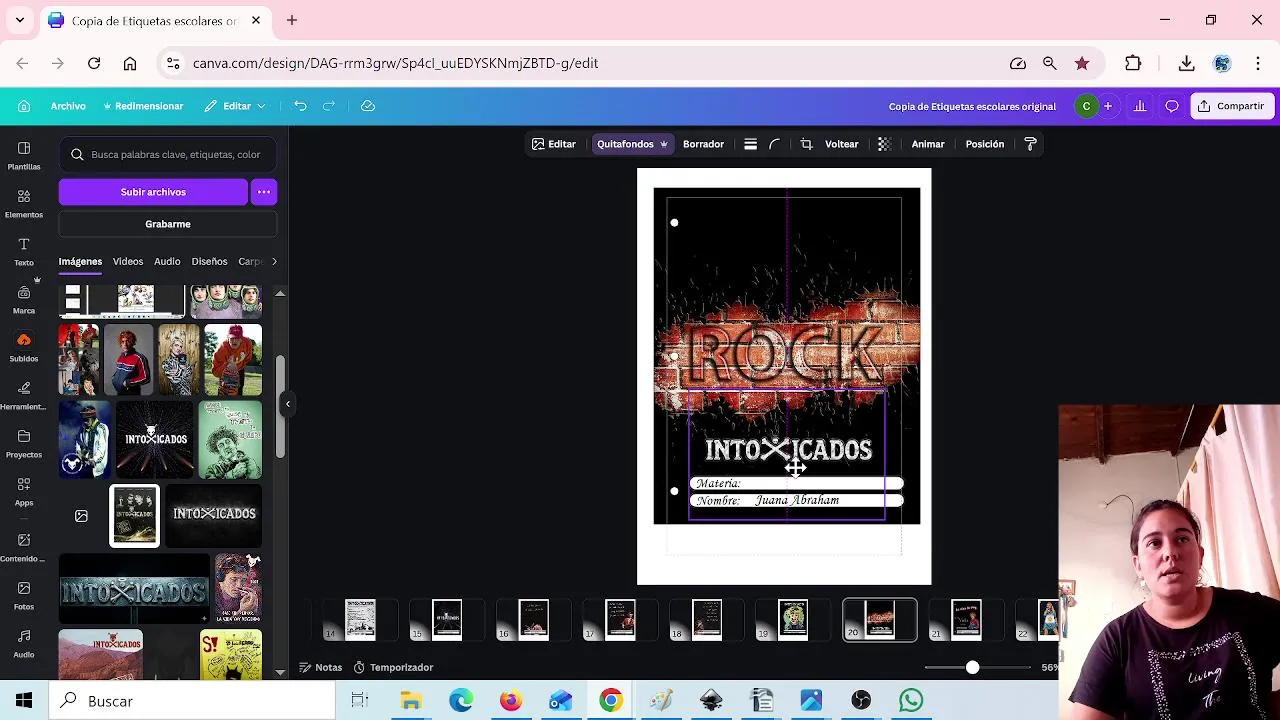Collapse the side panel with the arrow handle
The image size is (1280, 720).
(x=288, y=404)
